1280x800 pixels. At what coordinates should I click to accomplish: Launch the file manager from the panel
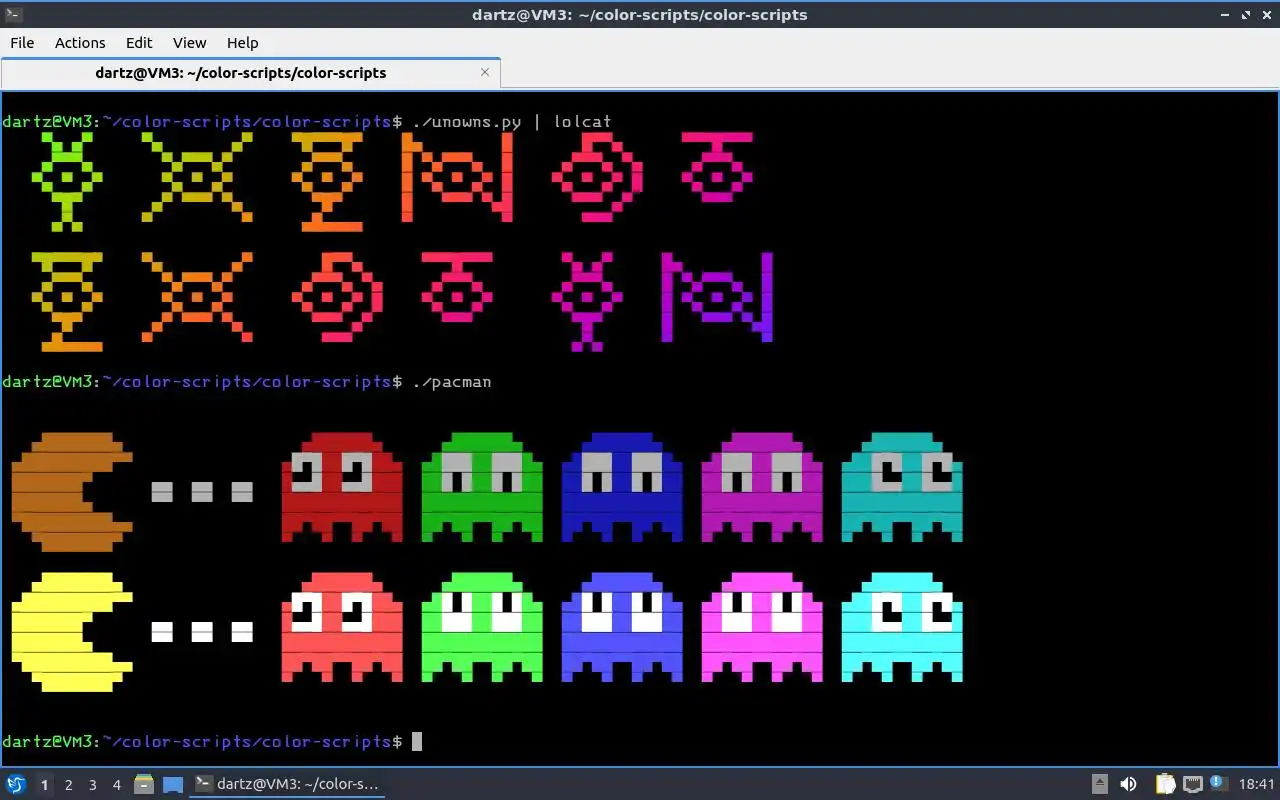point(144,784)
